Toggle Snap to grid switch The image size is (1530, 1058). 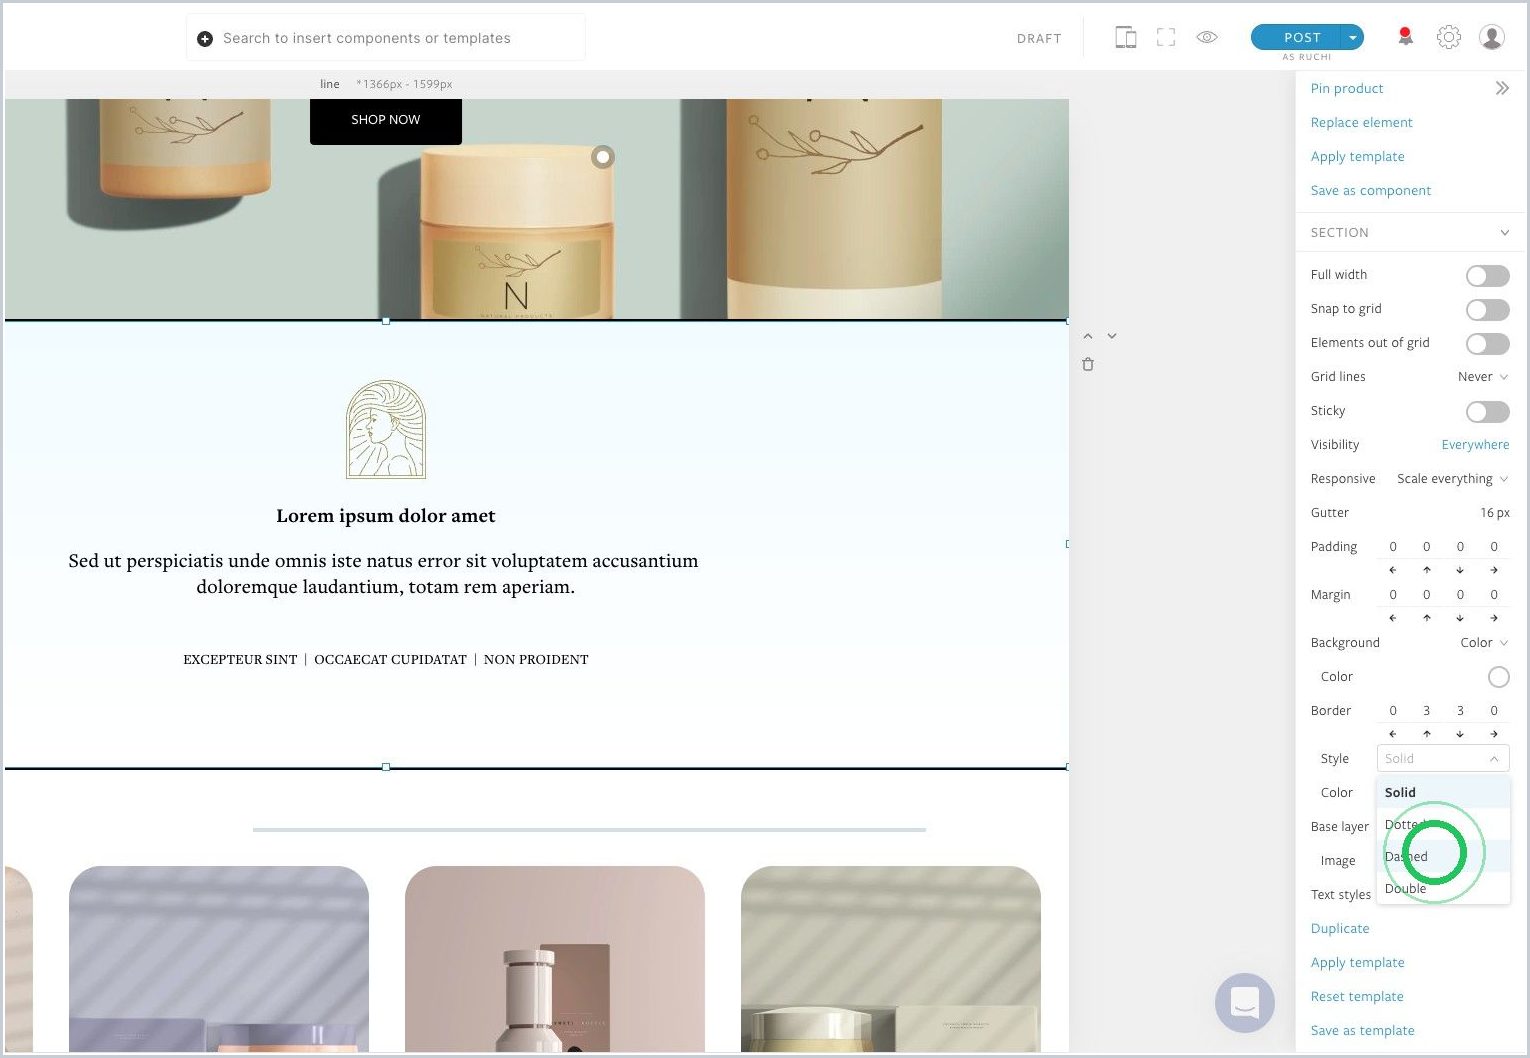(1487, 310)
